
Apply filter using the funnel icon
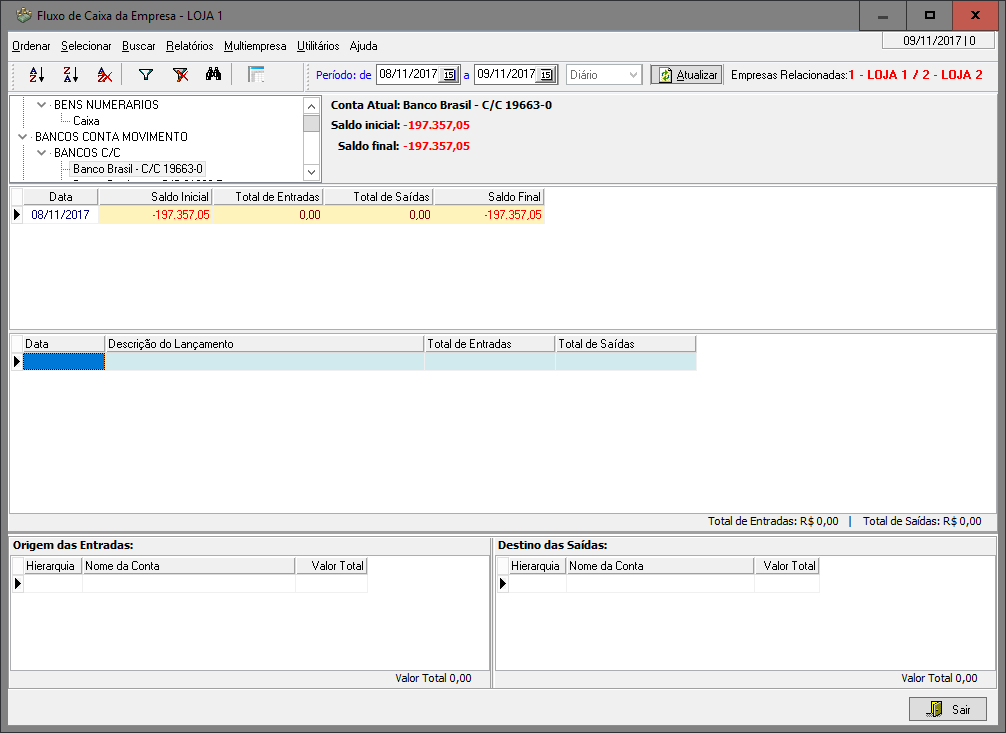pyautogui.click(x=146, y=75)
